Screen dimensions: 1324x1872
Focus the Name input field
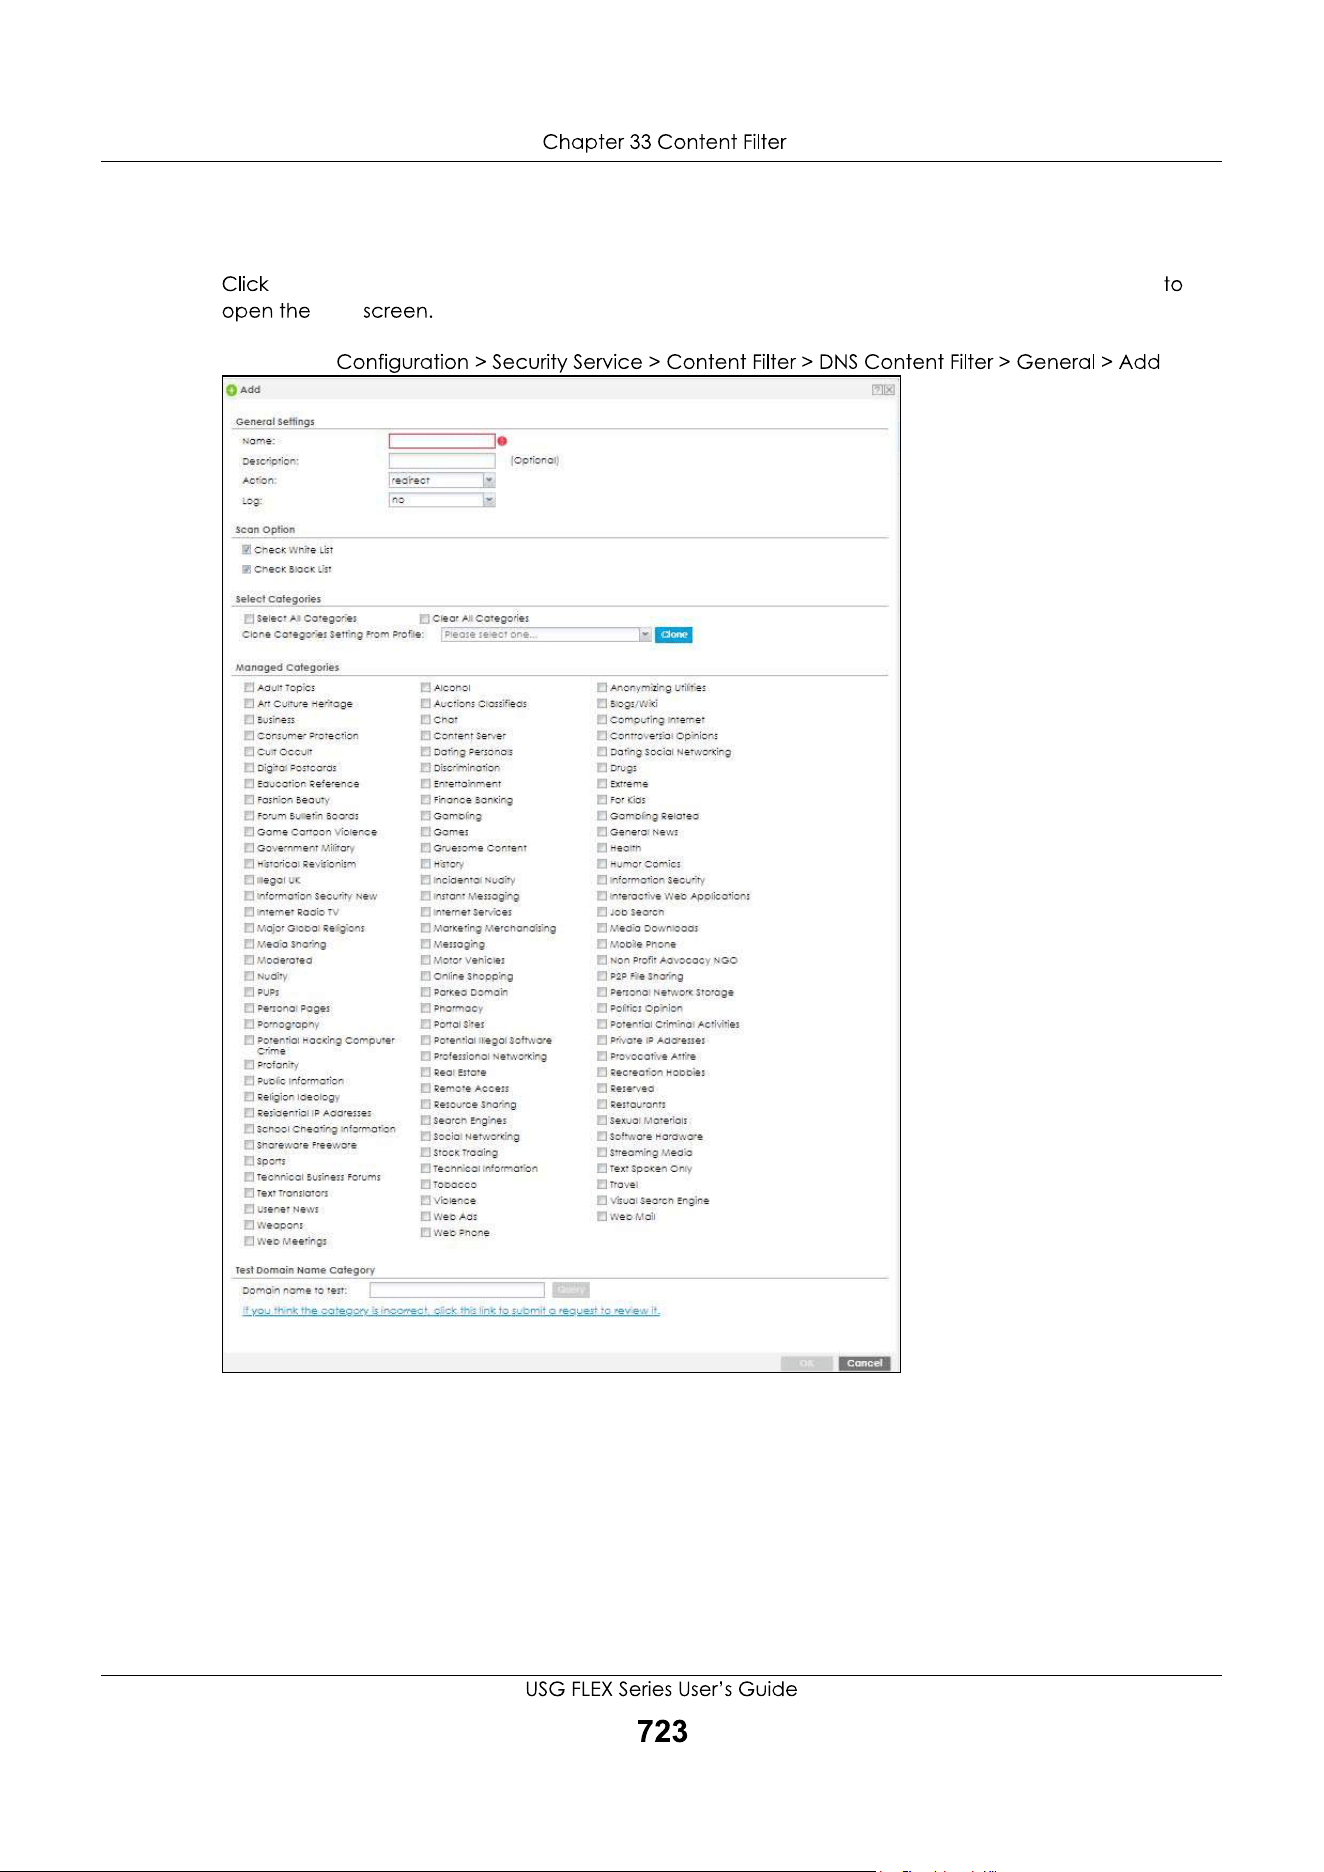tap(442, 441)
